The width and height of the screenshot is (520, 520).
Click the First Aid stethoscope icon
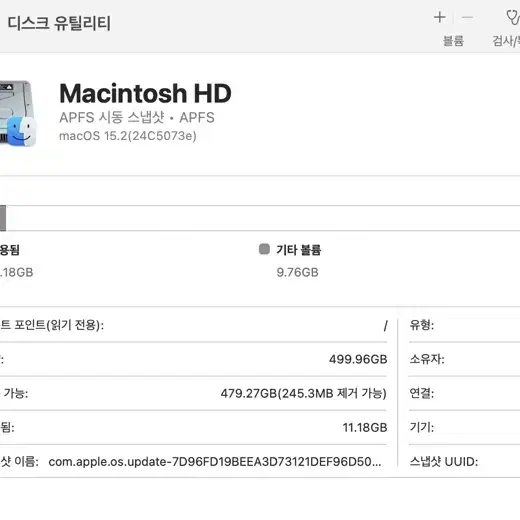(513, 17)
